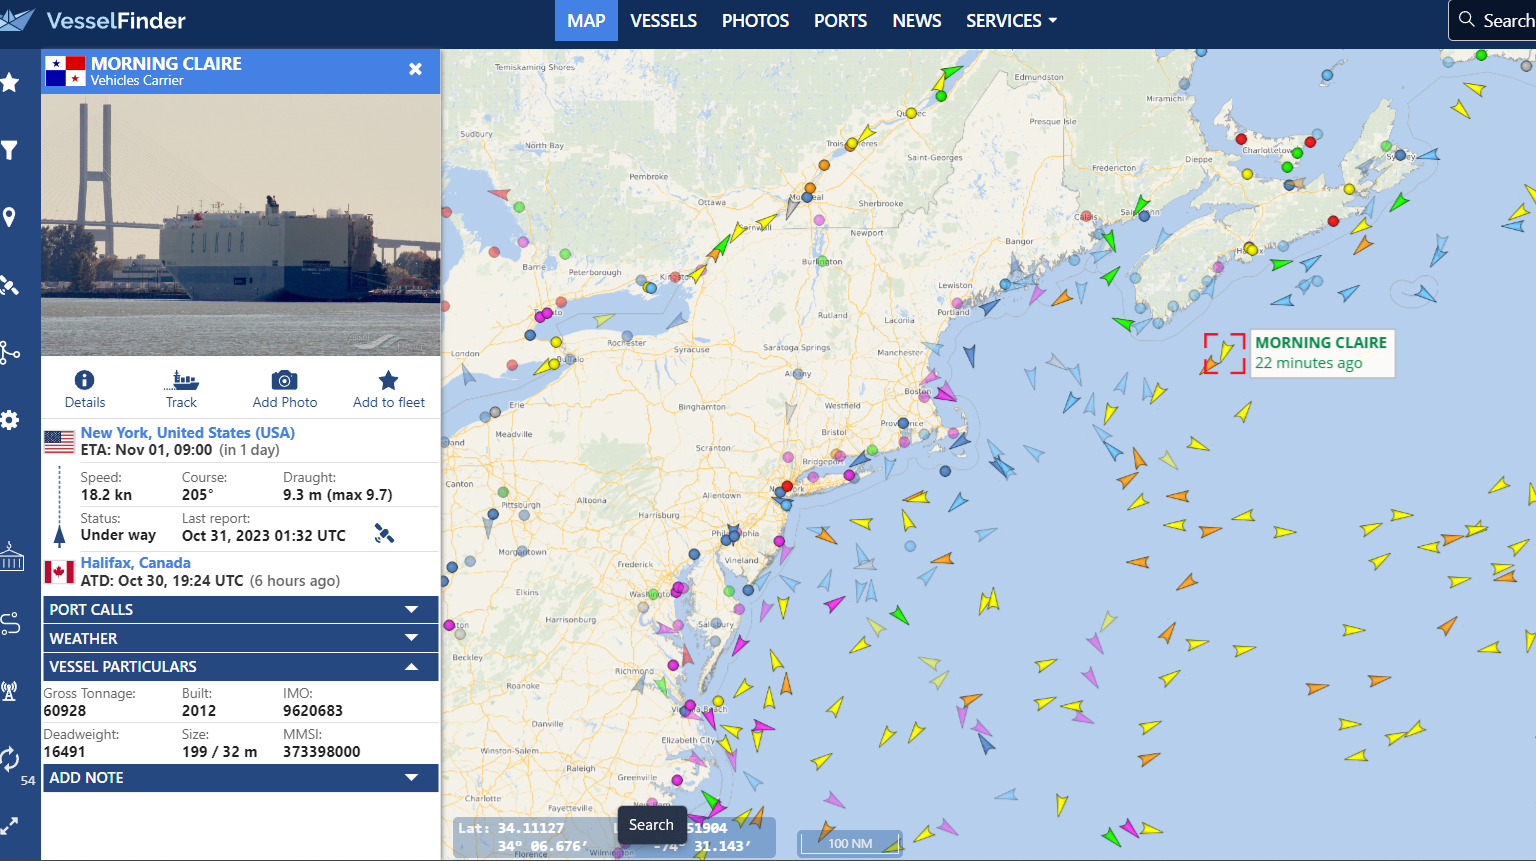The height and width of the screenshot is (861, 1536).
Task: Click the Panama flag icon
Action: (65, 71)
